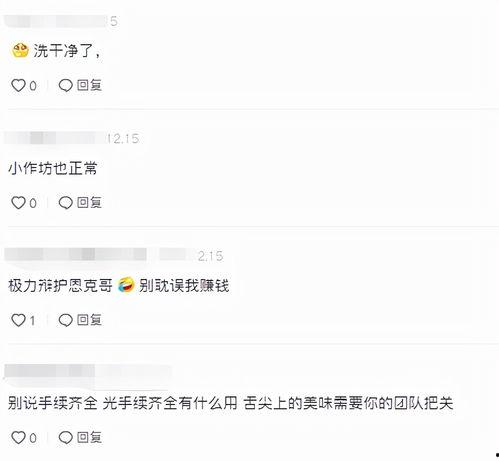Click the like count 1 on the third comment
Screen dimensions: 499x461
(32, 321)
